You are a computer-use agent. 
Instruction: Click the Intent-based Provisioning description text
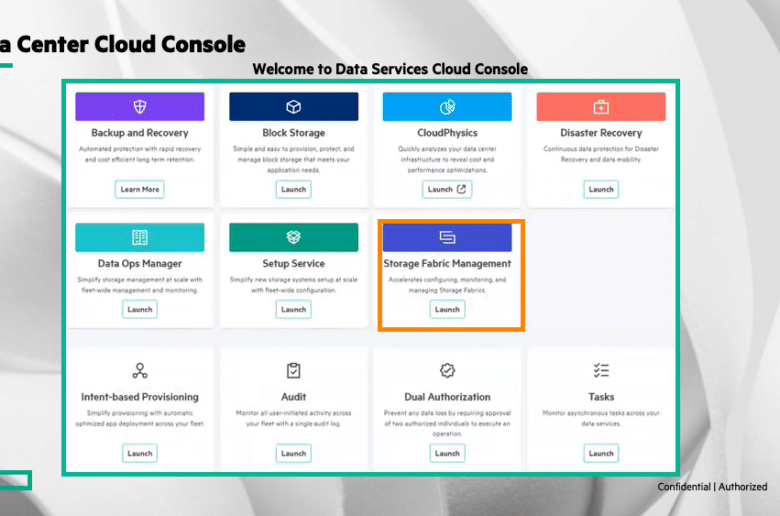click(x=140, y=418)
